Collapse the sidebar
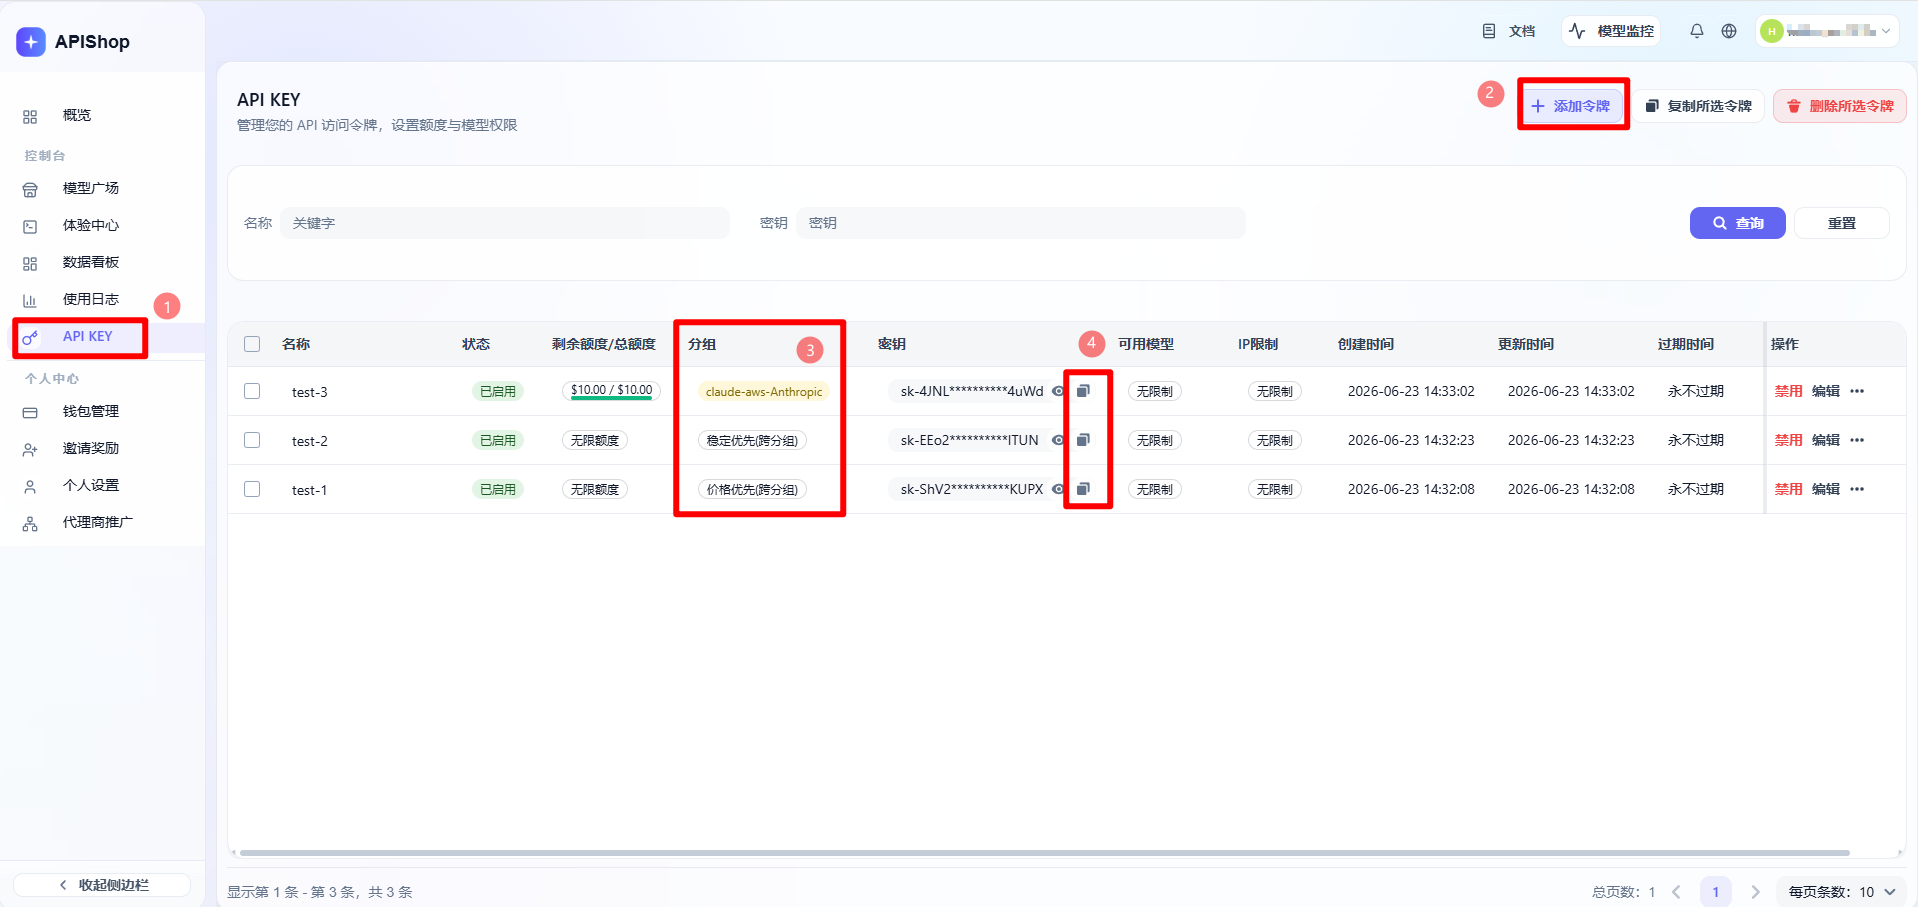 [102, 885]
